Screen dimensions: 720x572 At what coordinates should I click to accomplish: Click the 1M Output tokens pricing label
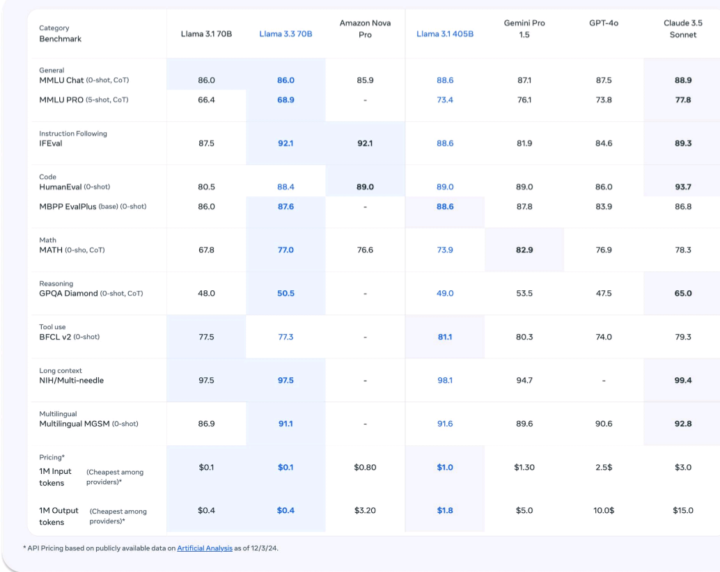pos(60,516)
